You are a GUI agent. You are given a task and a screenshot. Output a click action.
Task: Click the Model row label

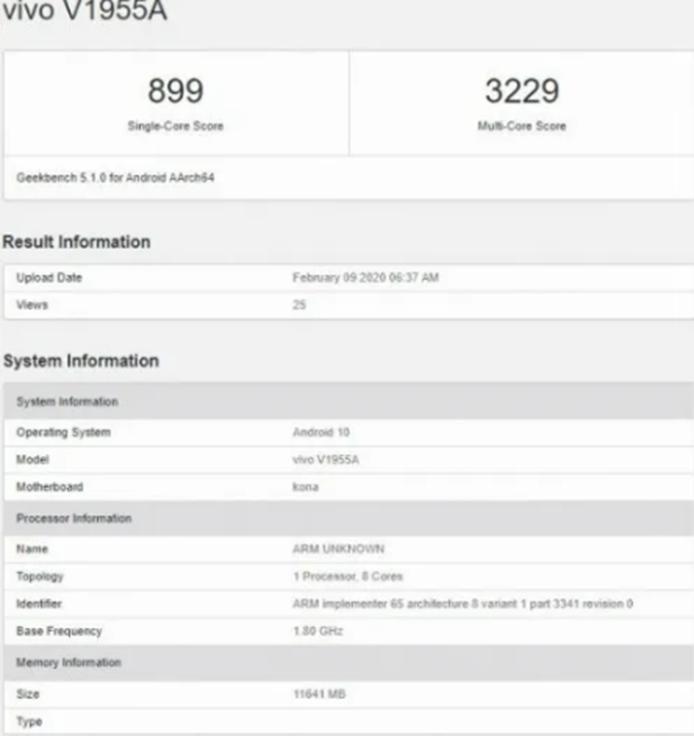pyautogui.click(x=32, y=460)
